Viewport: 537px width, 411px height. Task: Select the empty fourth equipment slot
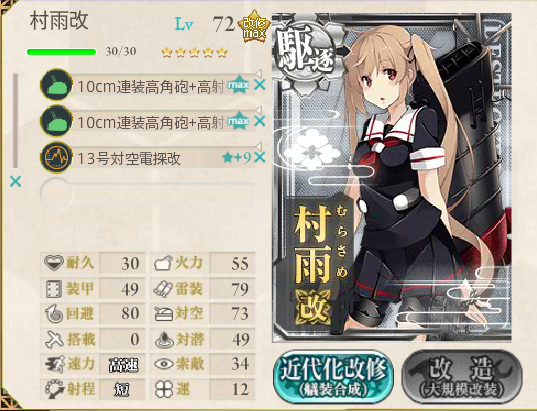[147, 194]
